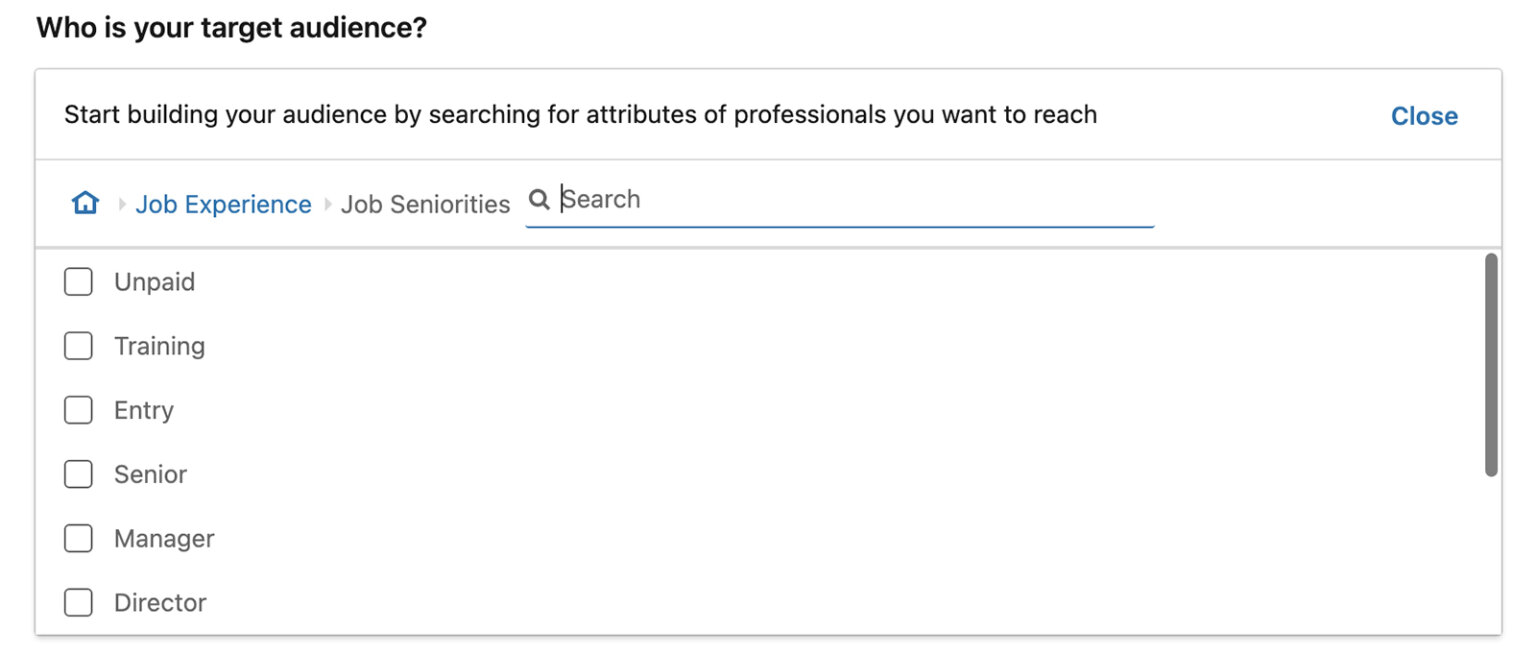Screen dimensions: 1536x655
Task: Tick the Manager checkbox
Action: 78,538
